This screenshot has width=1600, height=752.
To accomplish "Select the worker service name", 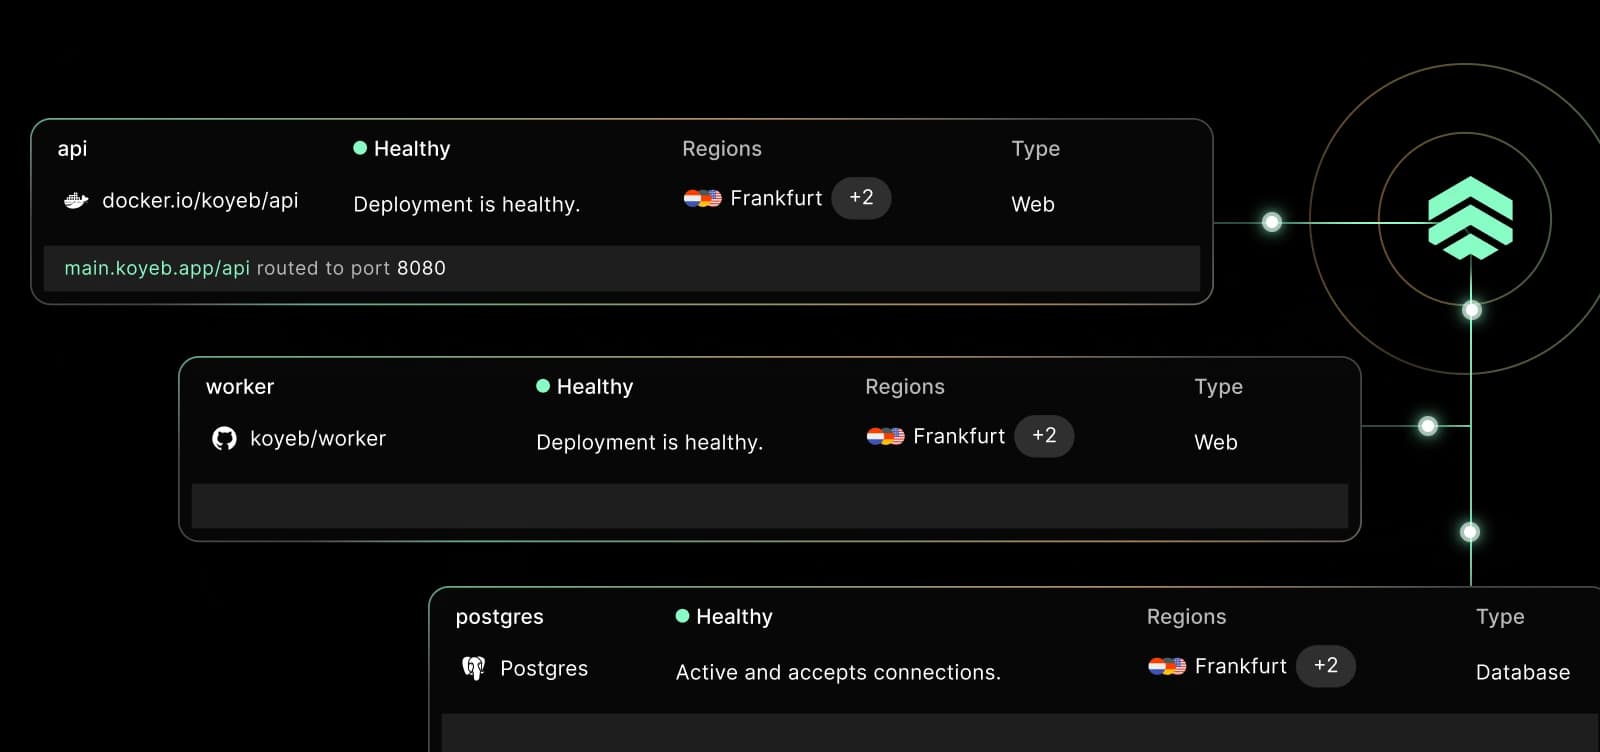I will point(240,387).
